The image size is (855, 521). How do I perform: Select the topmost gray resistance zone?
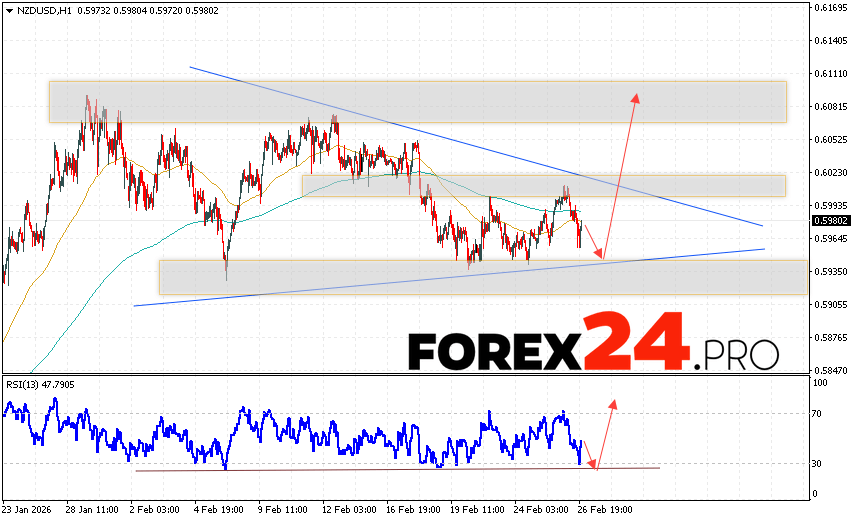pos(417,102)
